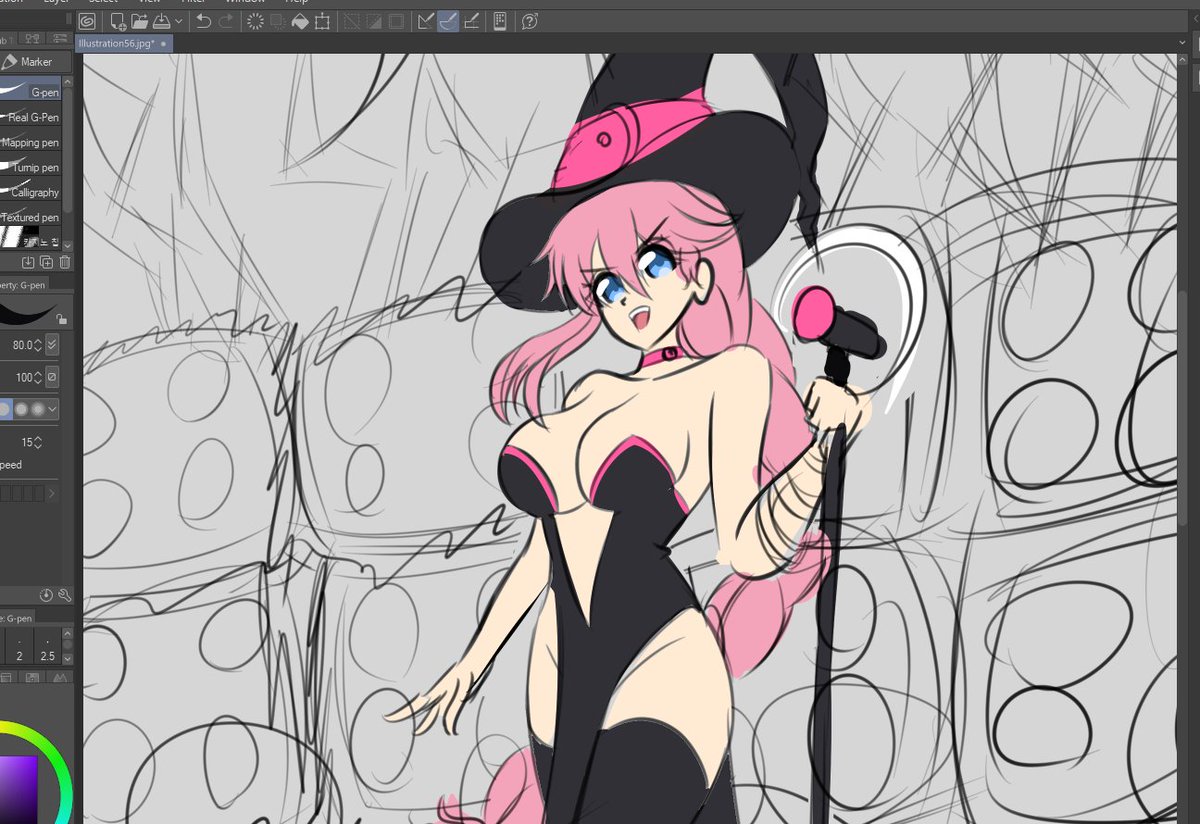
Task: Choose the strongest anti-aliasing circle
Action: [x=38, y=409]
